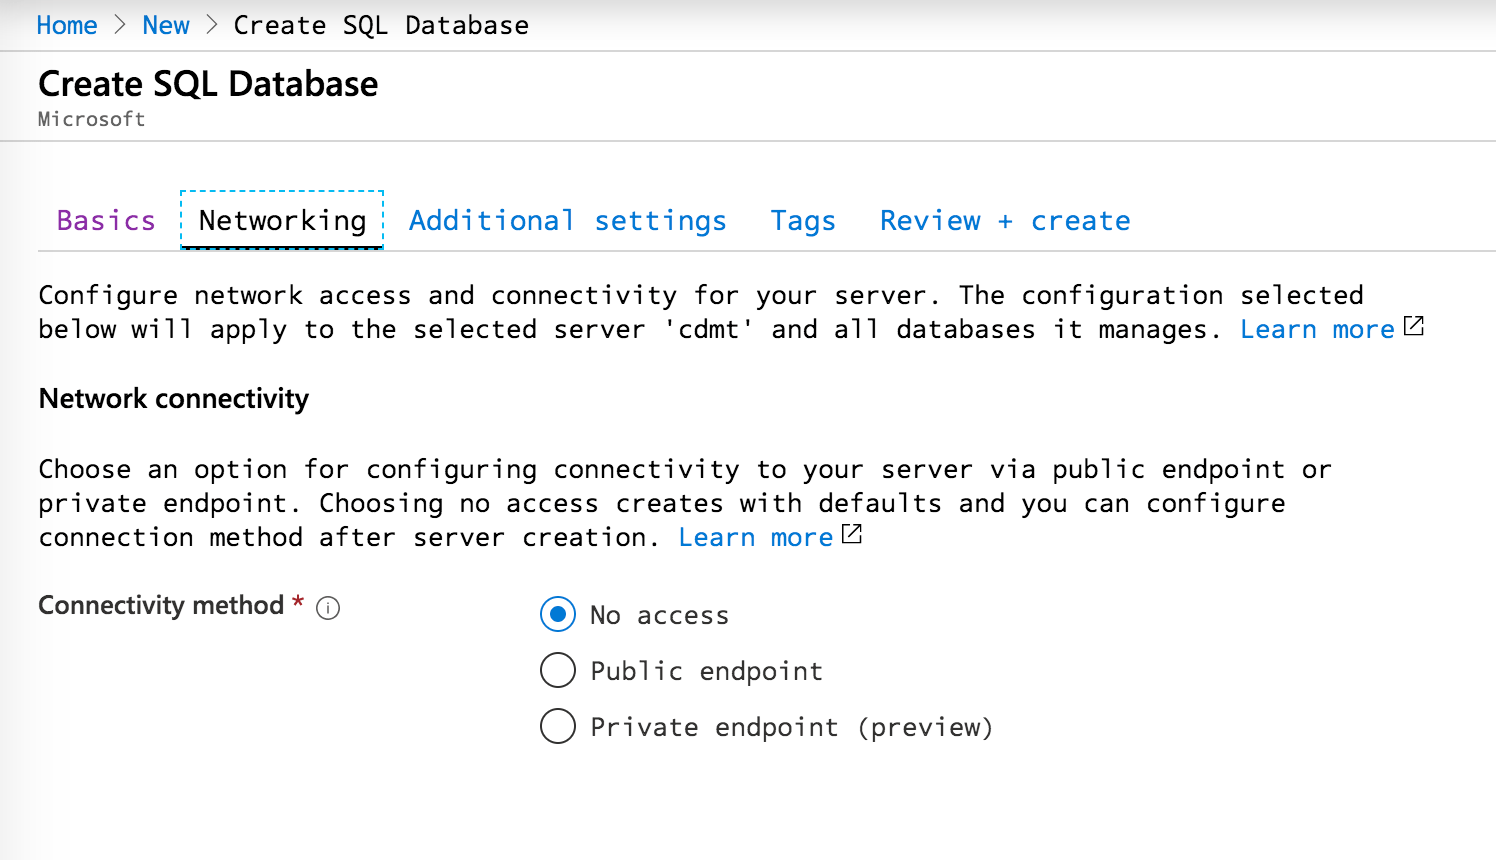Select the Public endpoint connectivity option
This screenshot has height=860, width=1496.
(558, 670)
